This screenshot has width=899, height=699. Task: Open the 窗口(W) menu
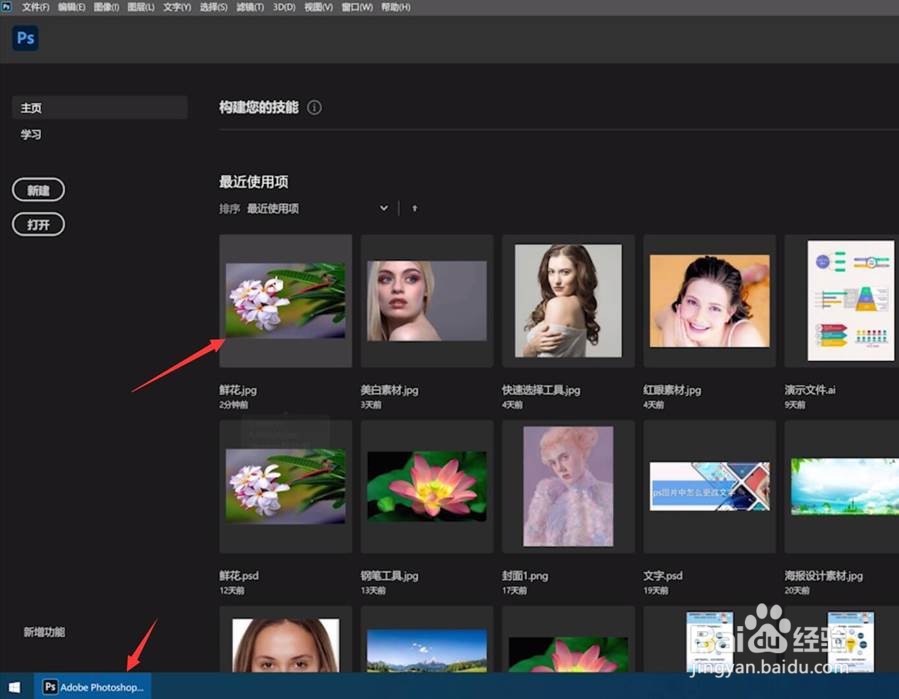[357, 7]
